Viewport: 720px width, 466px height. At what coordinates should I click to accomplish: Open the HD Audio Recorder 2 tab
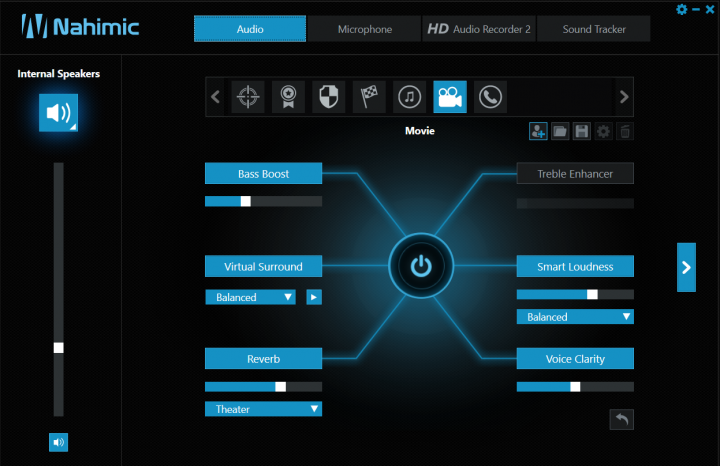click(479, 29)
